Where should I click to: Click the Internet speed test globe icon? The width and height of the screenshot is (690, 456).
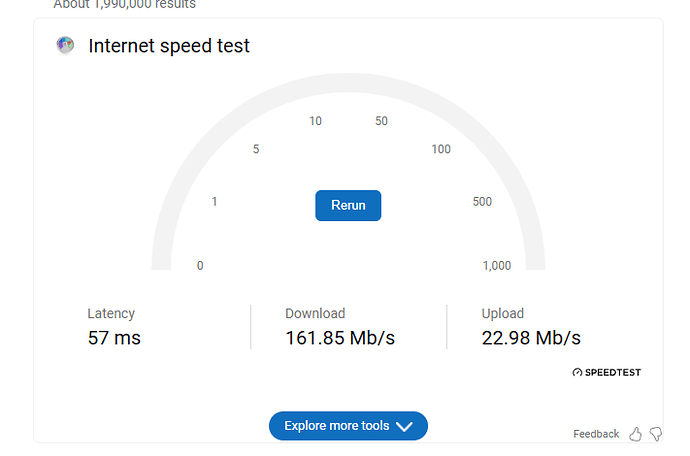coord(65,45)
